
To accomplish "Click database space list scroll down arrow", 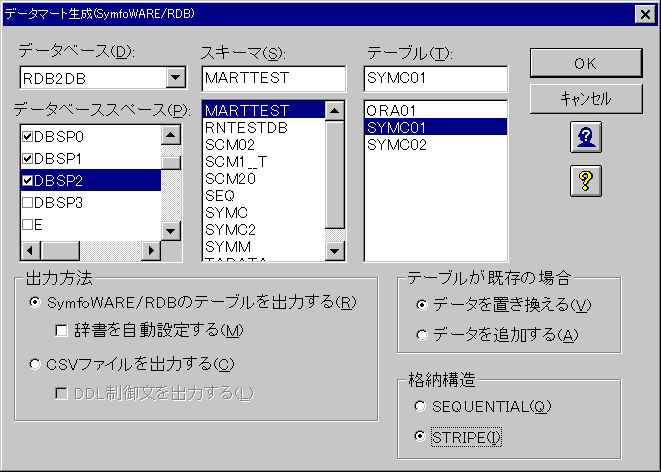I will click(x=171, y=231).
